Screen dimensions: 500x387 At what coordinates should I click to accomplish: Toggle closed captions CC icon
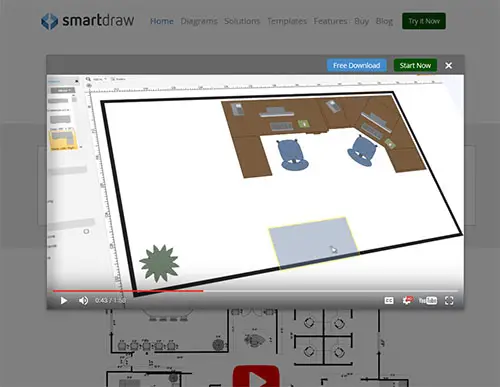tap(389, 301)
